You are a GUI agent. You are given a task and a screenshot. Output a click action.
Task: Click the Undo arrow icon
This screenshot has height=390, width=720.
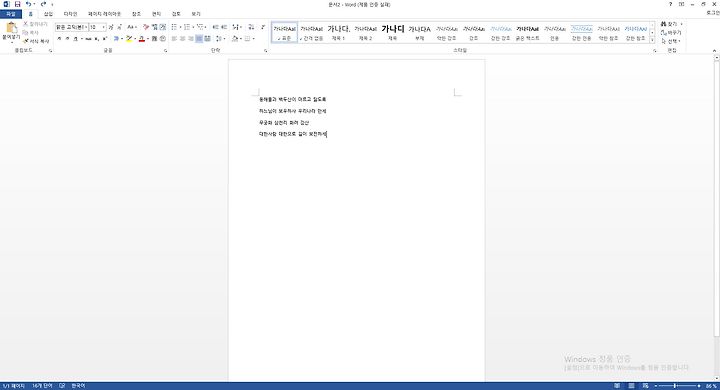coord(28,4)
